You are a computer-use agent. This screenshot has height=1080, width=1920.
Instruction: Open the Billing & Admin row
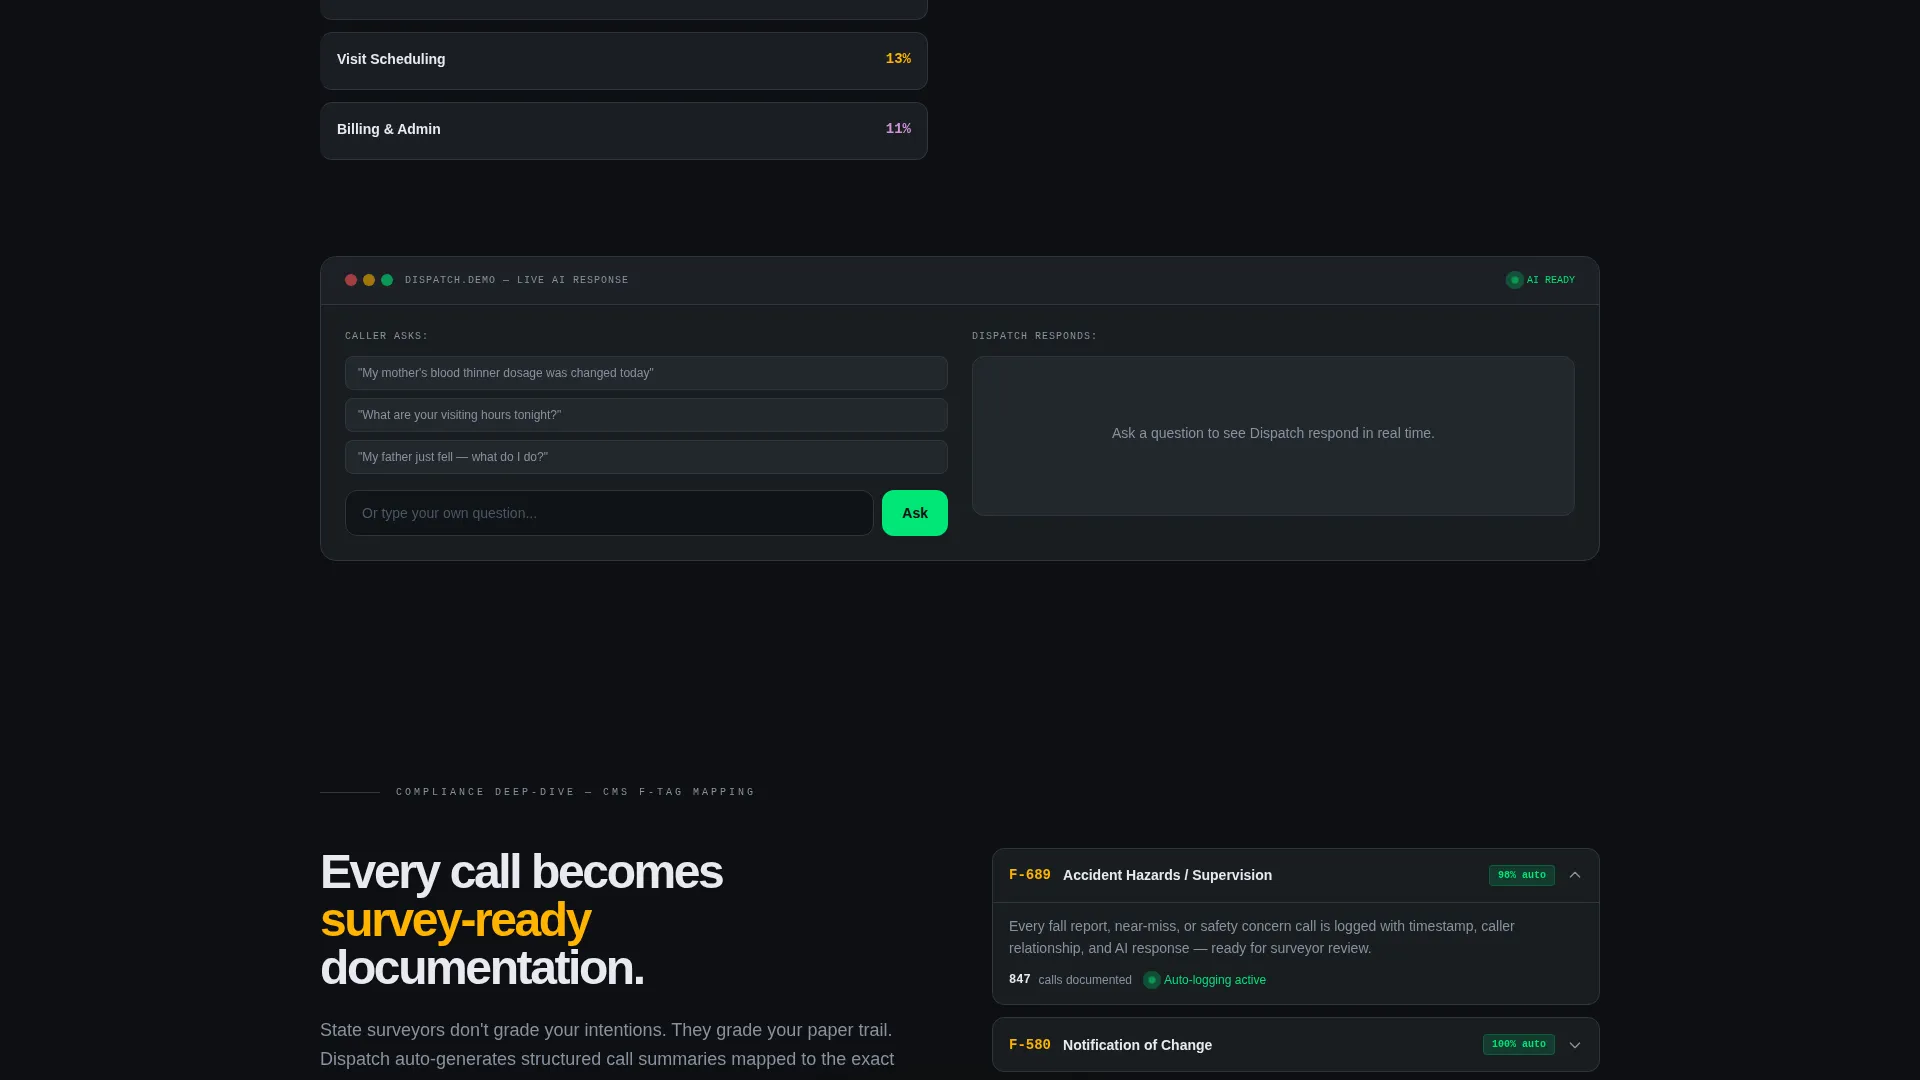tap(624, 131)
